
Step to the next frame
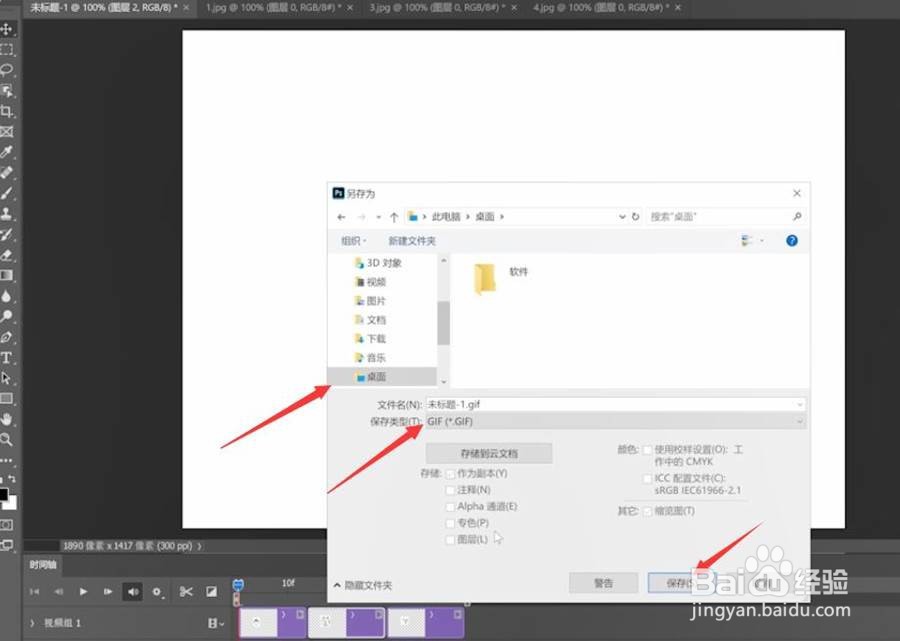pos(108,592)
